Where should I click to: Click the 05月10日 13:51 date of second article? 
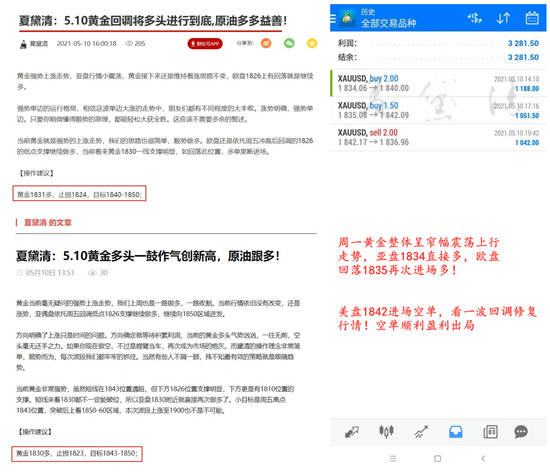(50, 273)
